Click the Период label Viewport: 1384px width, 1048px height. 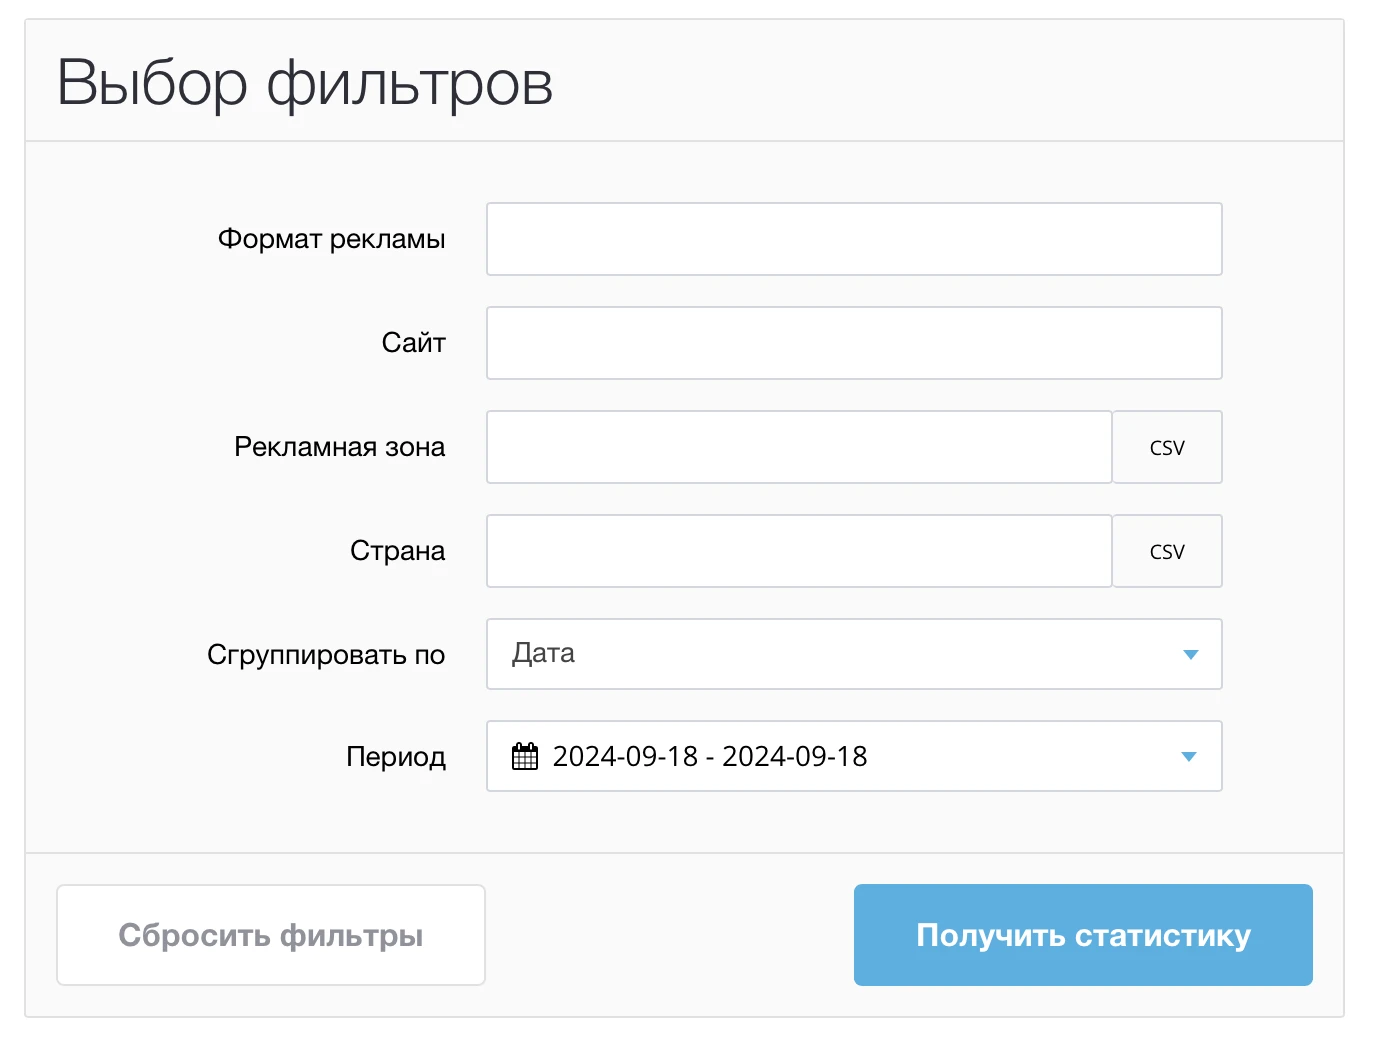(x=396, y=757)
